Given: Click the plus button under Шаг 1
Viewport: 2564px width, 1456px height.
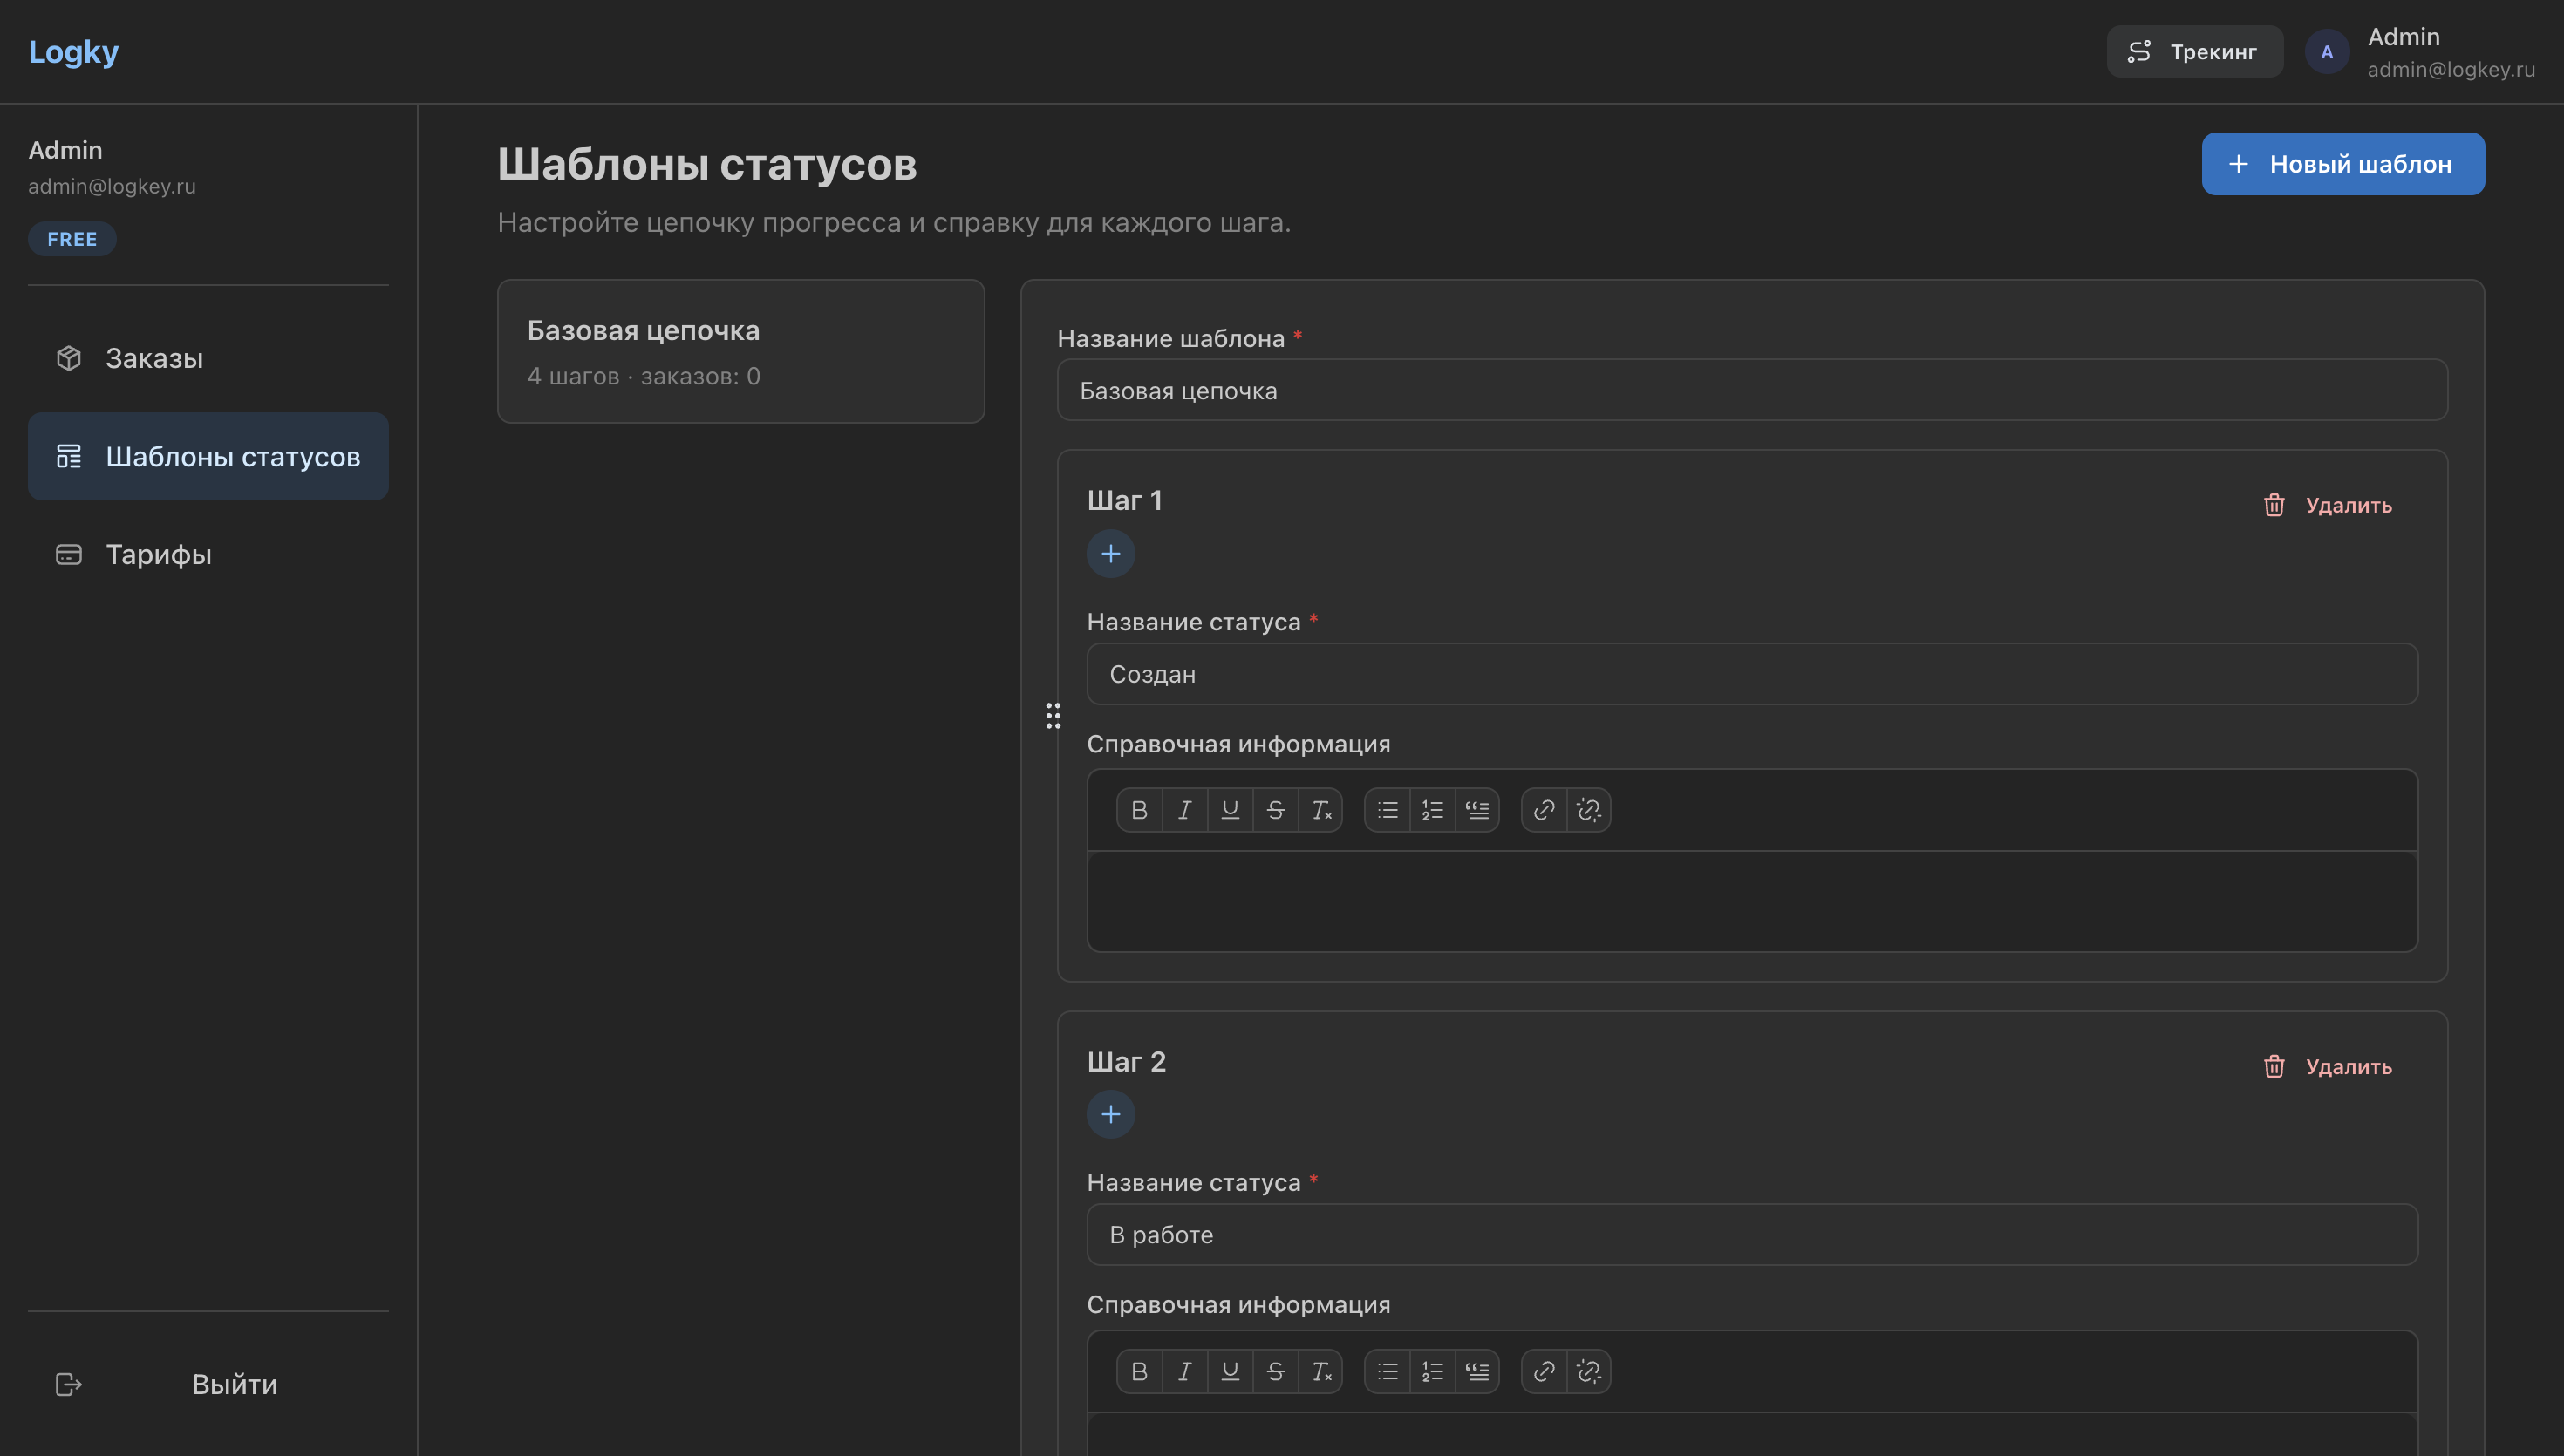Looking at the screenshot, I should click(1111, 554).
